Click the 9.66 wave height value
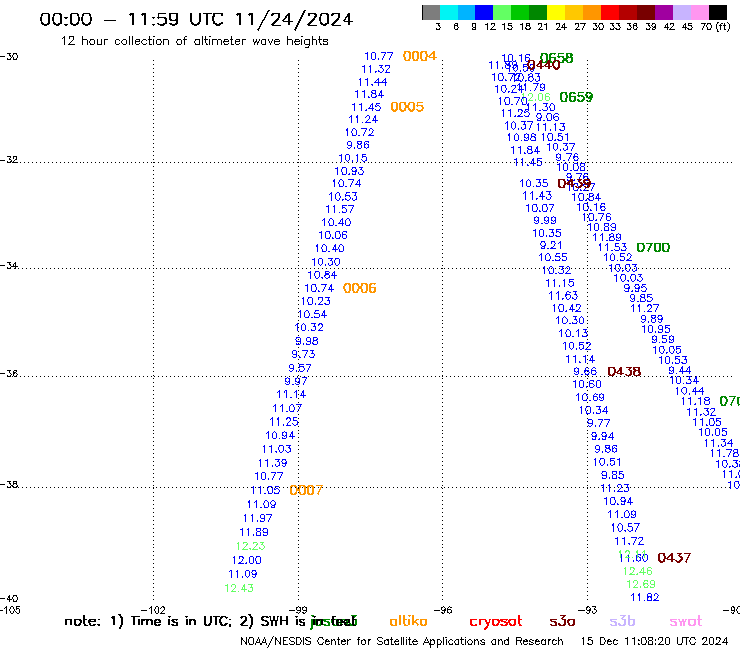The image size is (740, 650). point(585,371)
